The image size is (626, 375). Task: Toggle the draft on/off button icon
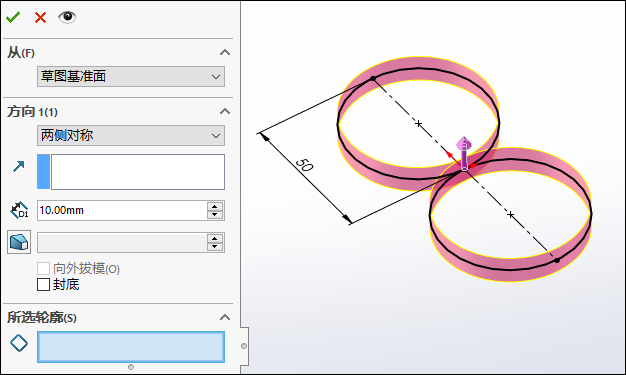click(19, 242)
